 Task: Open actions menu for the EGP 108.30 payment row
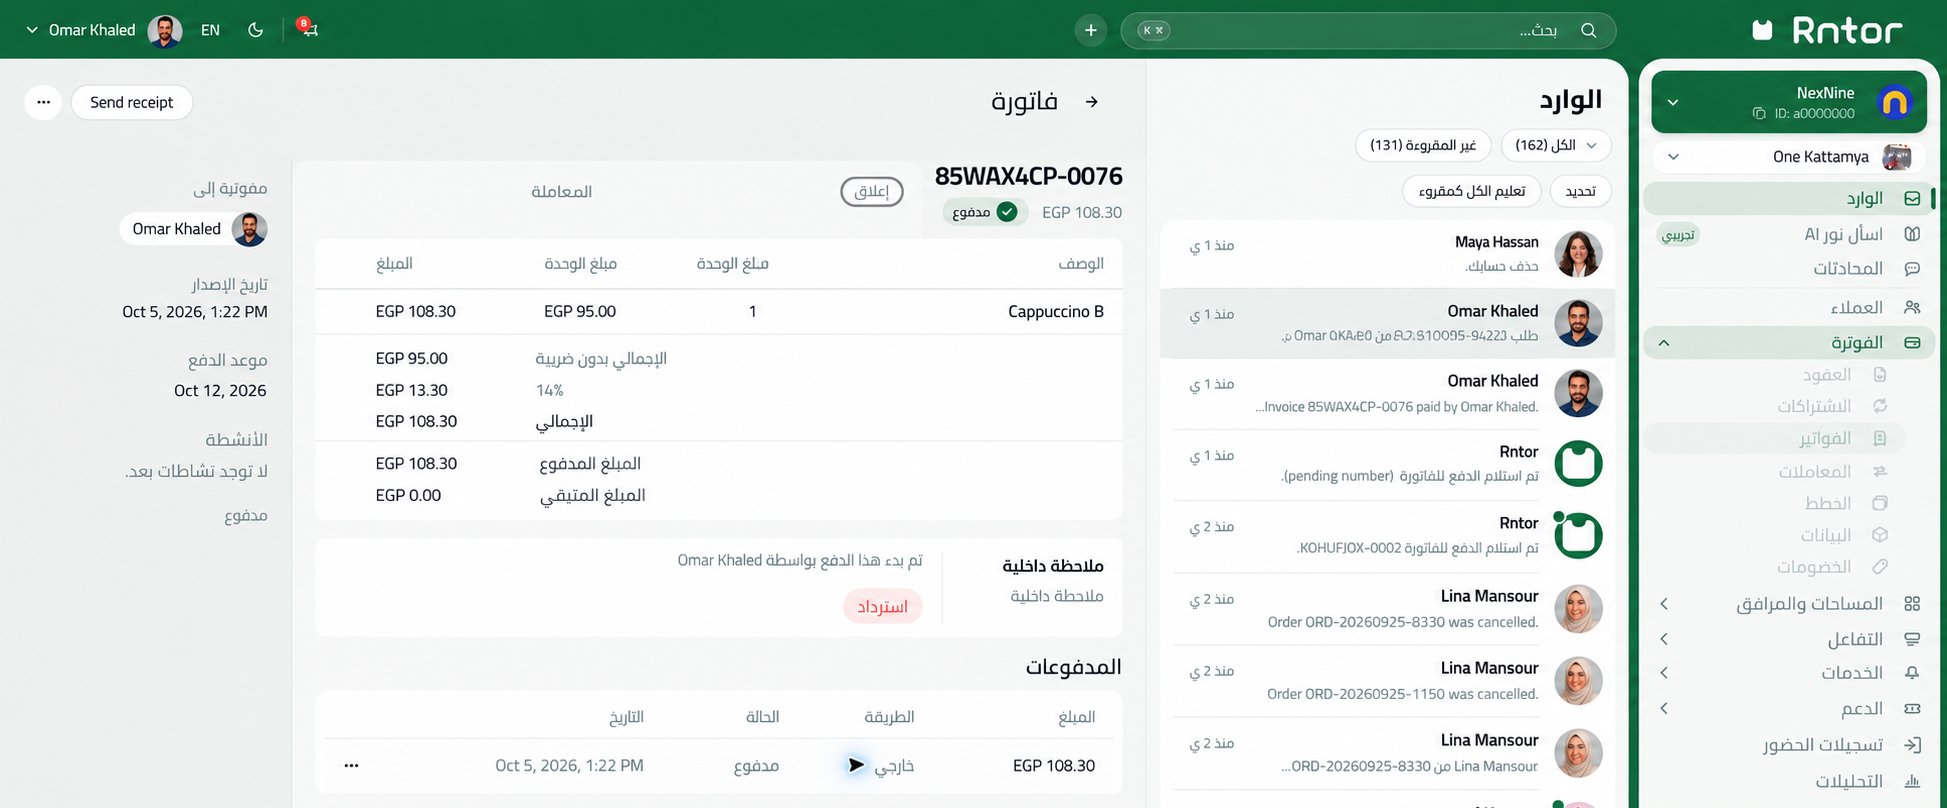(351, 766)
